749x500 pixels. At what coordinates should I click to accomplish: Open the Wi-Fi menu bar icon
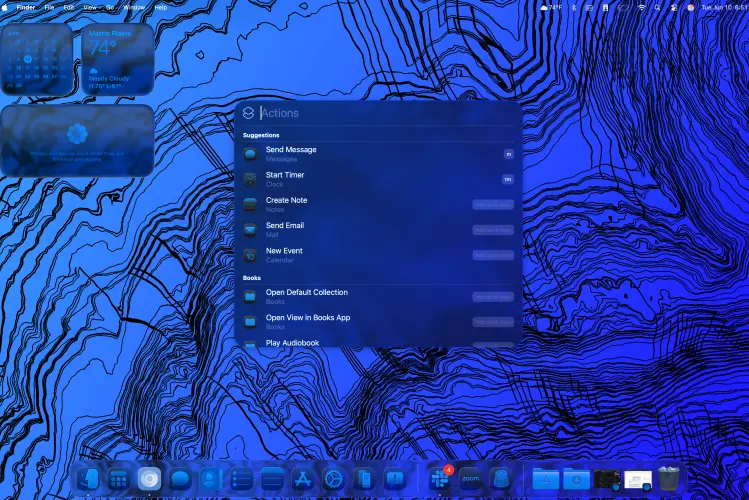click(642, 7)
